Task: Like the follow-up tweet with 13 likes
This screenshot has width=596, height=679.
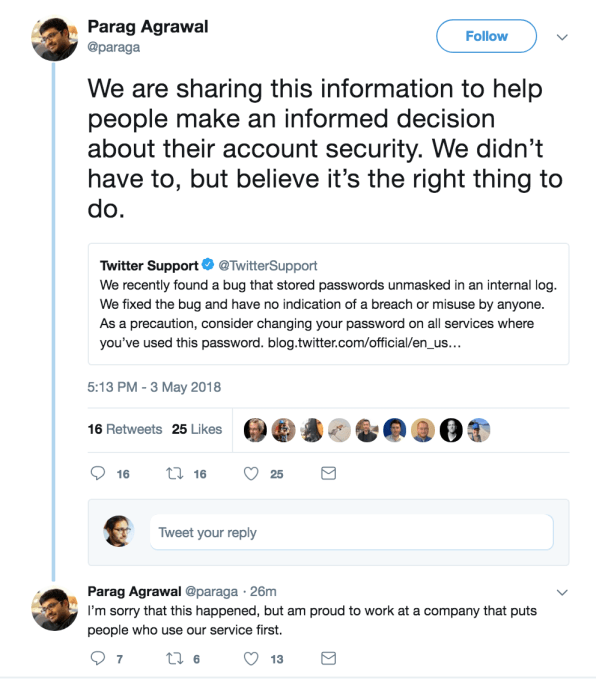Action: point(251,659)
